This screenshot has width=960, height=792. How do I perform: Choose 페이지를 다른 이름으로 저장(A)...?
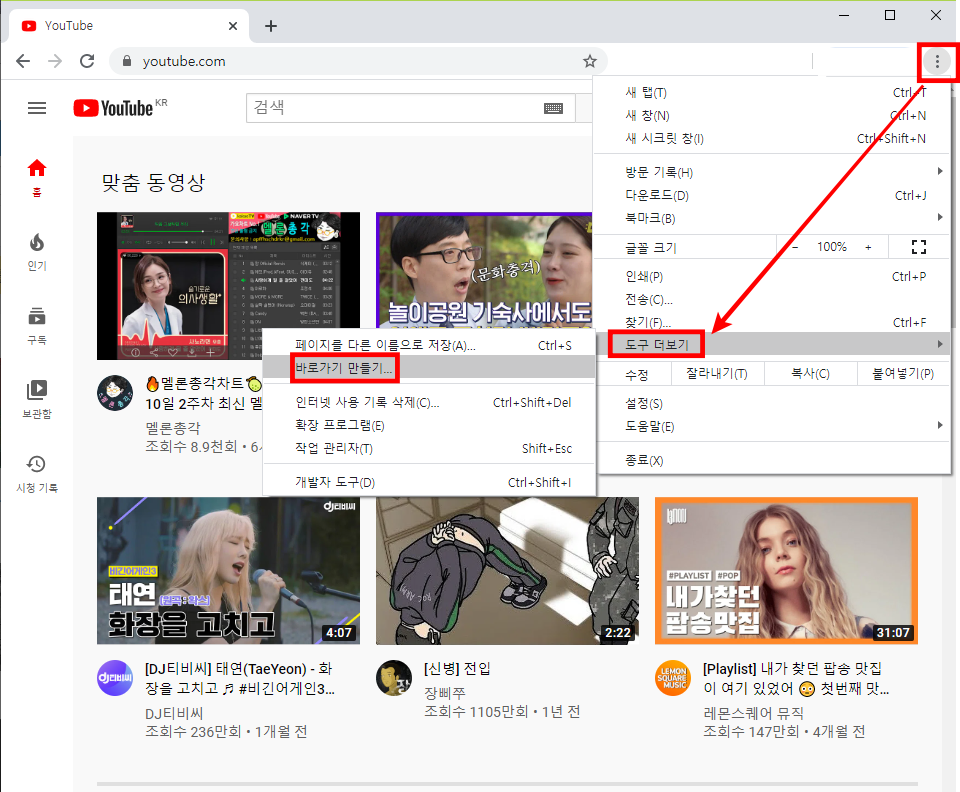(x=429, y=345)
